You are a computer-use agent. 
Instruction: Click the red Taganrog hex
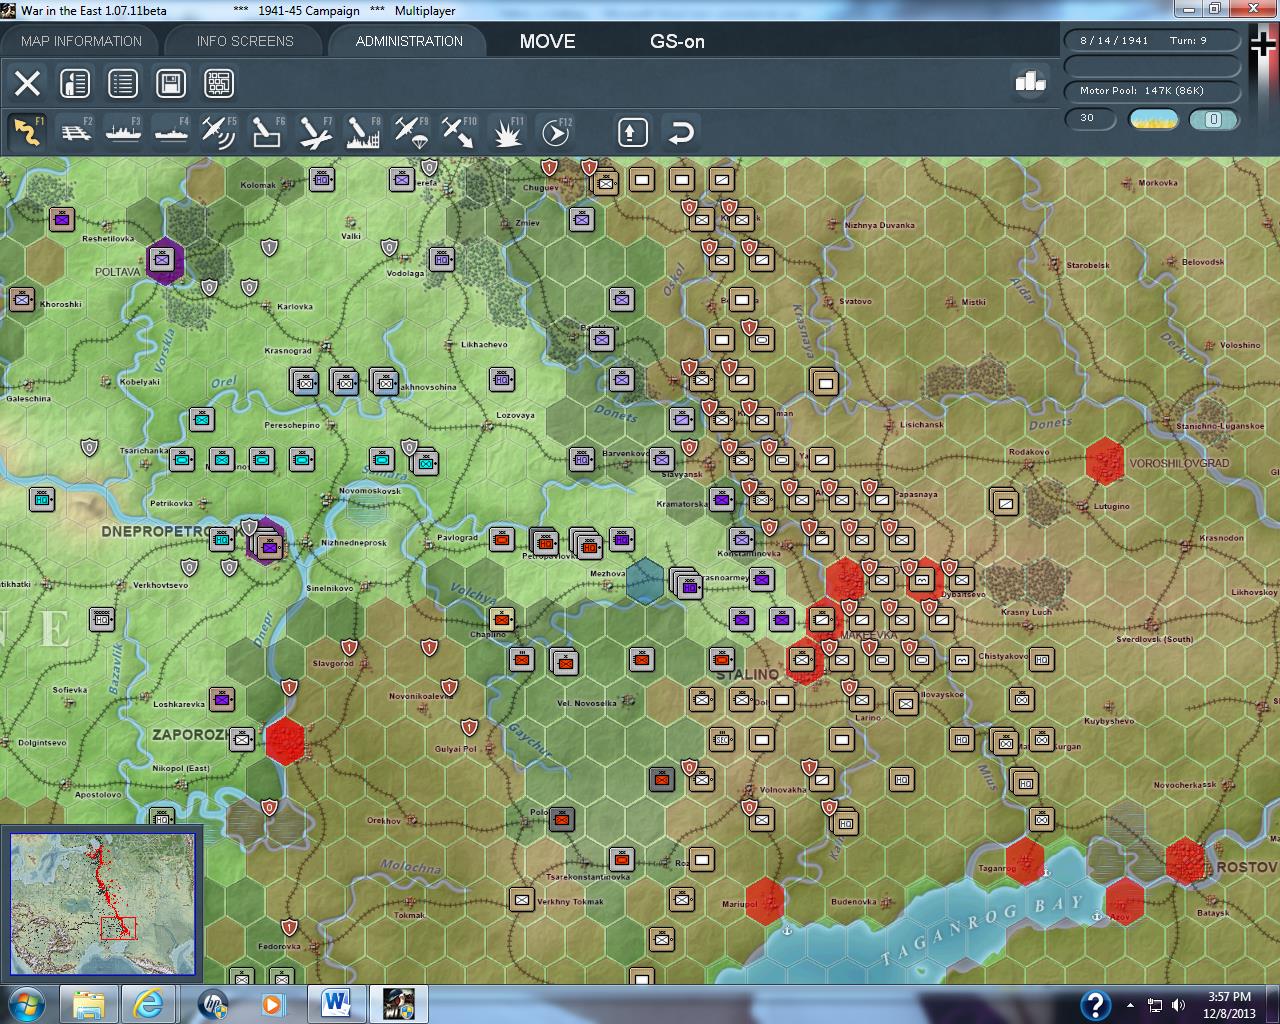click(1025, 861)
